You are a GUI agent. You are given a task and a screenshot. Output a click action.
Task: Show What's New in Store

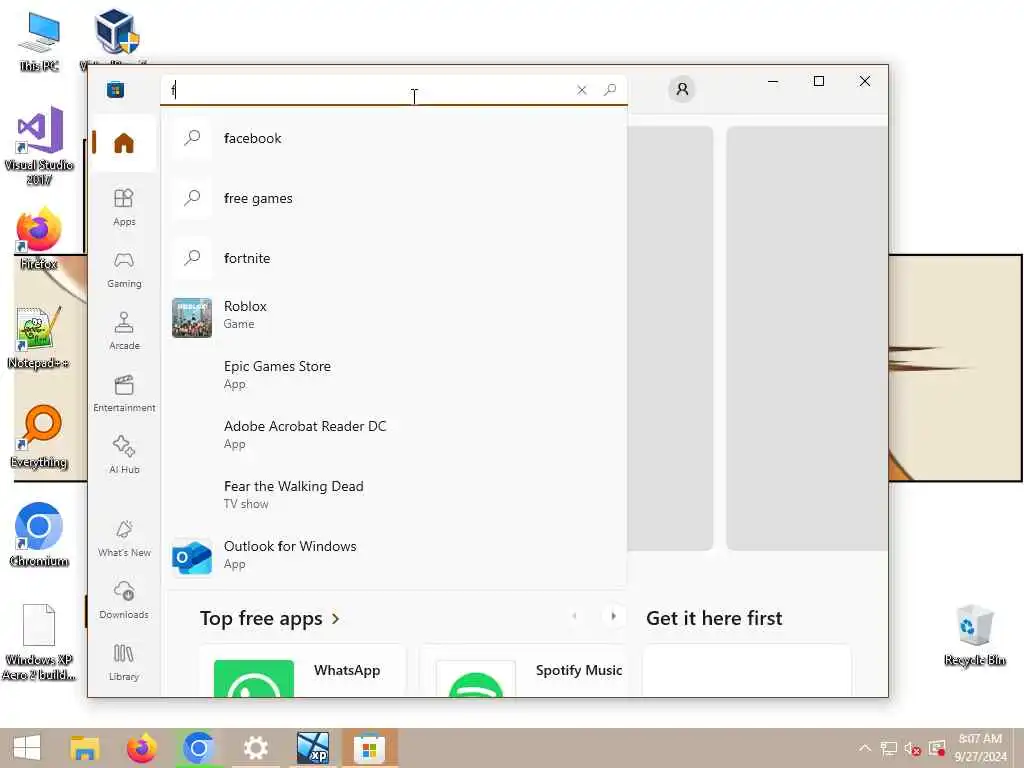pyautogui.click(x=123, y=538)
